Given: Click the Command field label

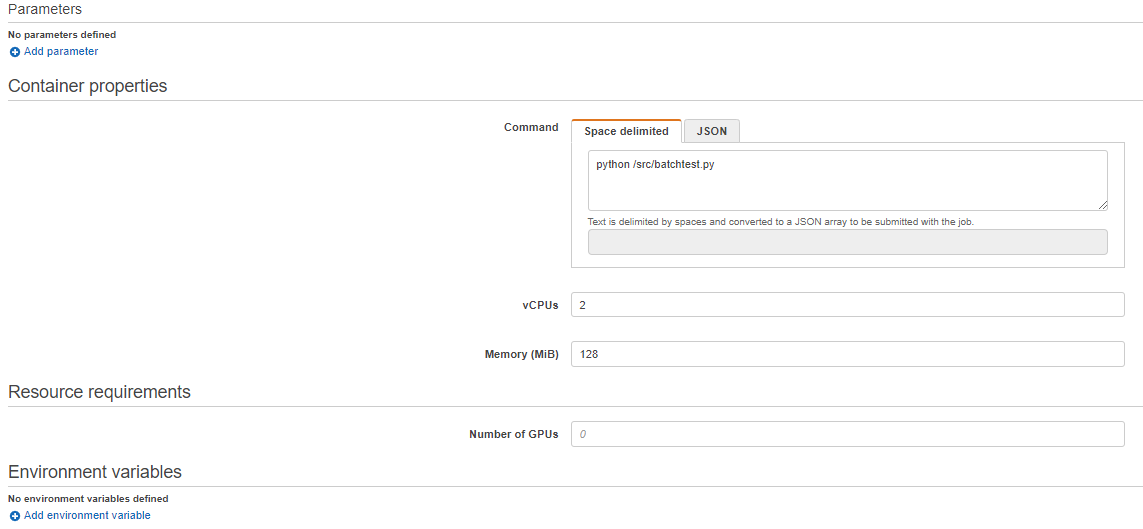Looking at the screenshot, I should [x=531, y=128].
